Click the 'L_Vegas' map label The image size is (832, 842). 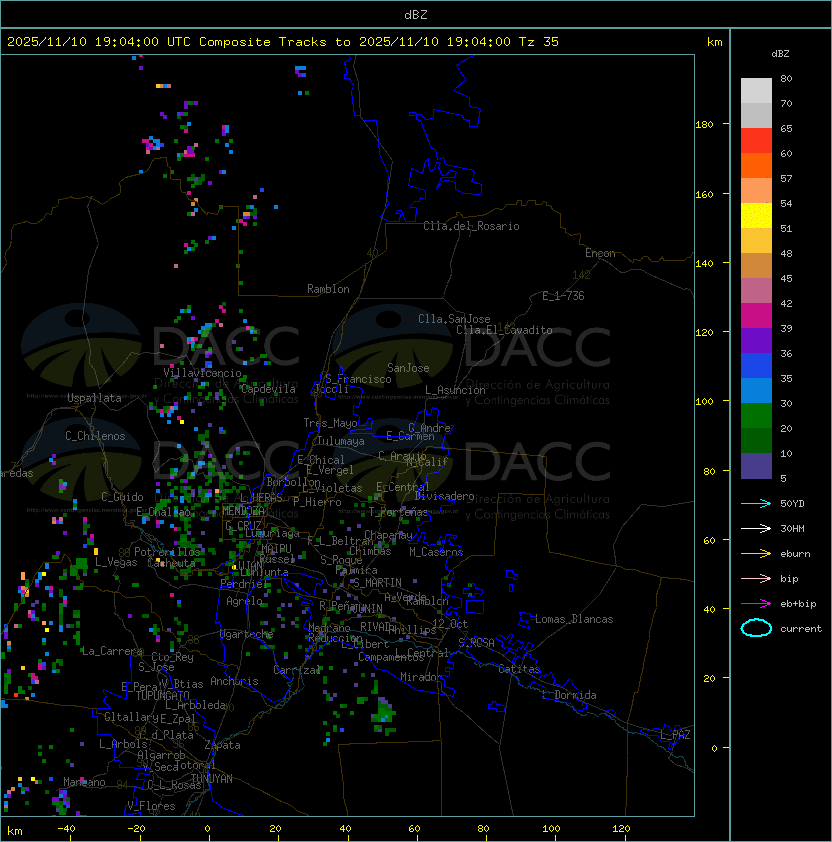(116, 562)
